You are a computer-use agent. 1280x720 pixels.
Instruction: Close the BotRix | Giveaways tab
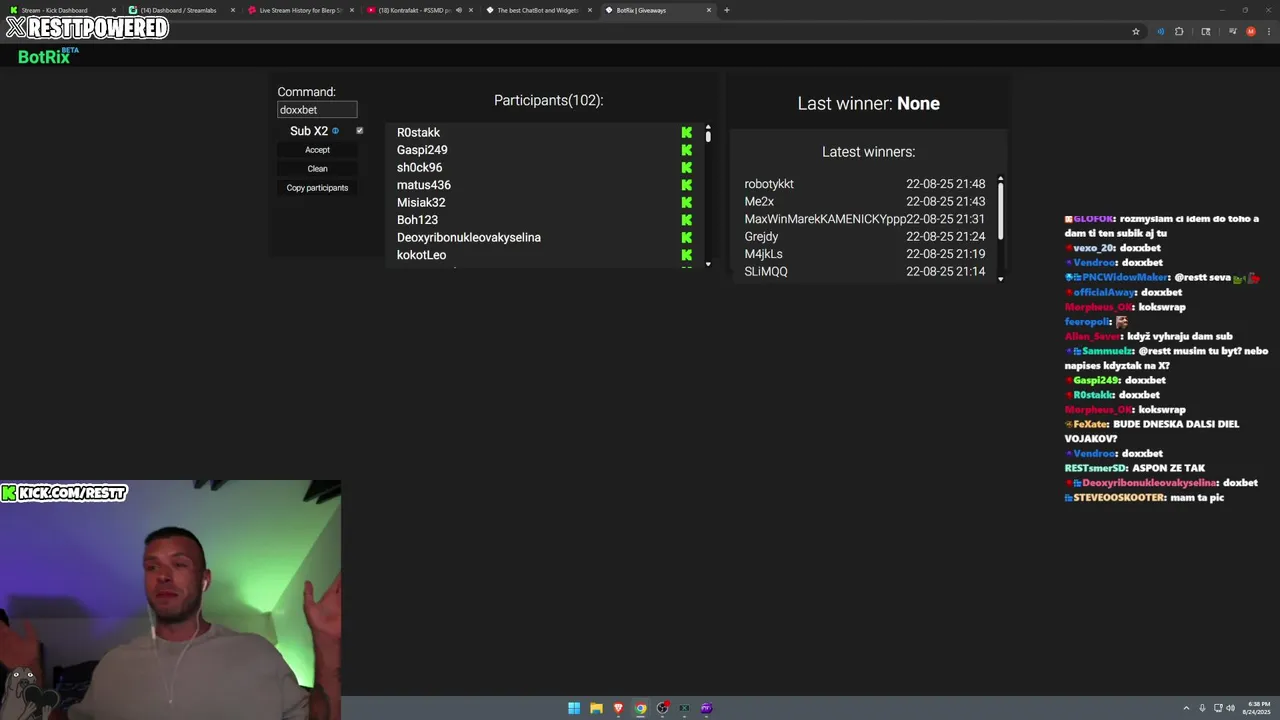[709, 10]
